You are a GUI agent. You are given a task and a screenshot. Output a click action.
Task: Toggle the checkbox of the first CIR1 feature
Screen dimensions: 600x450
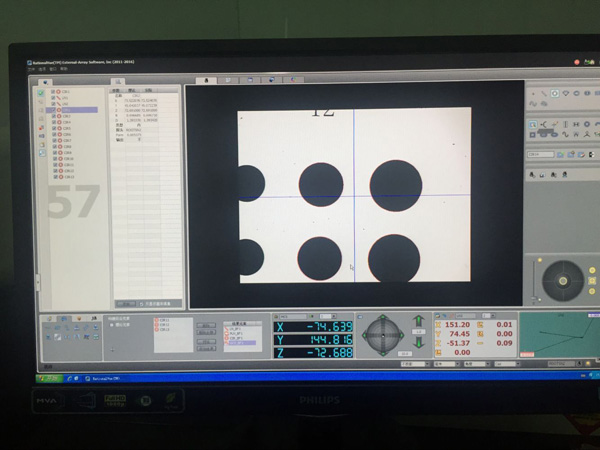55,91
